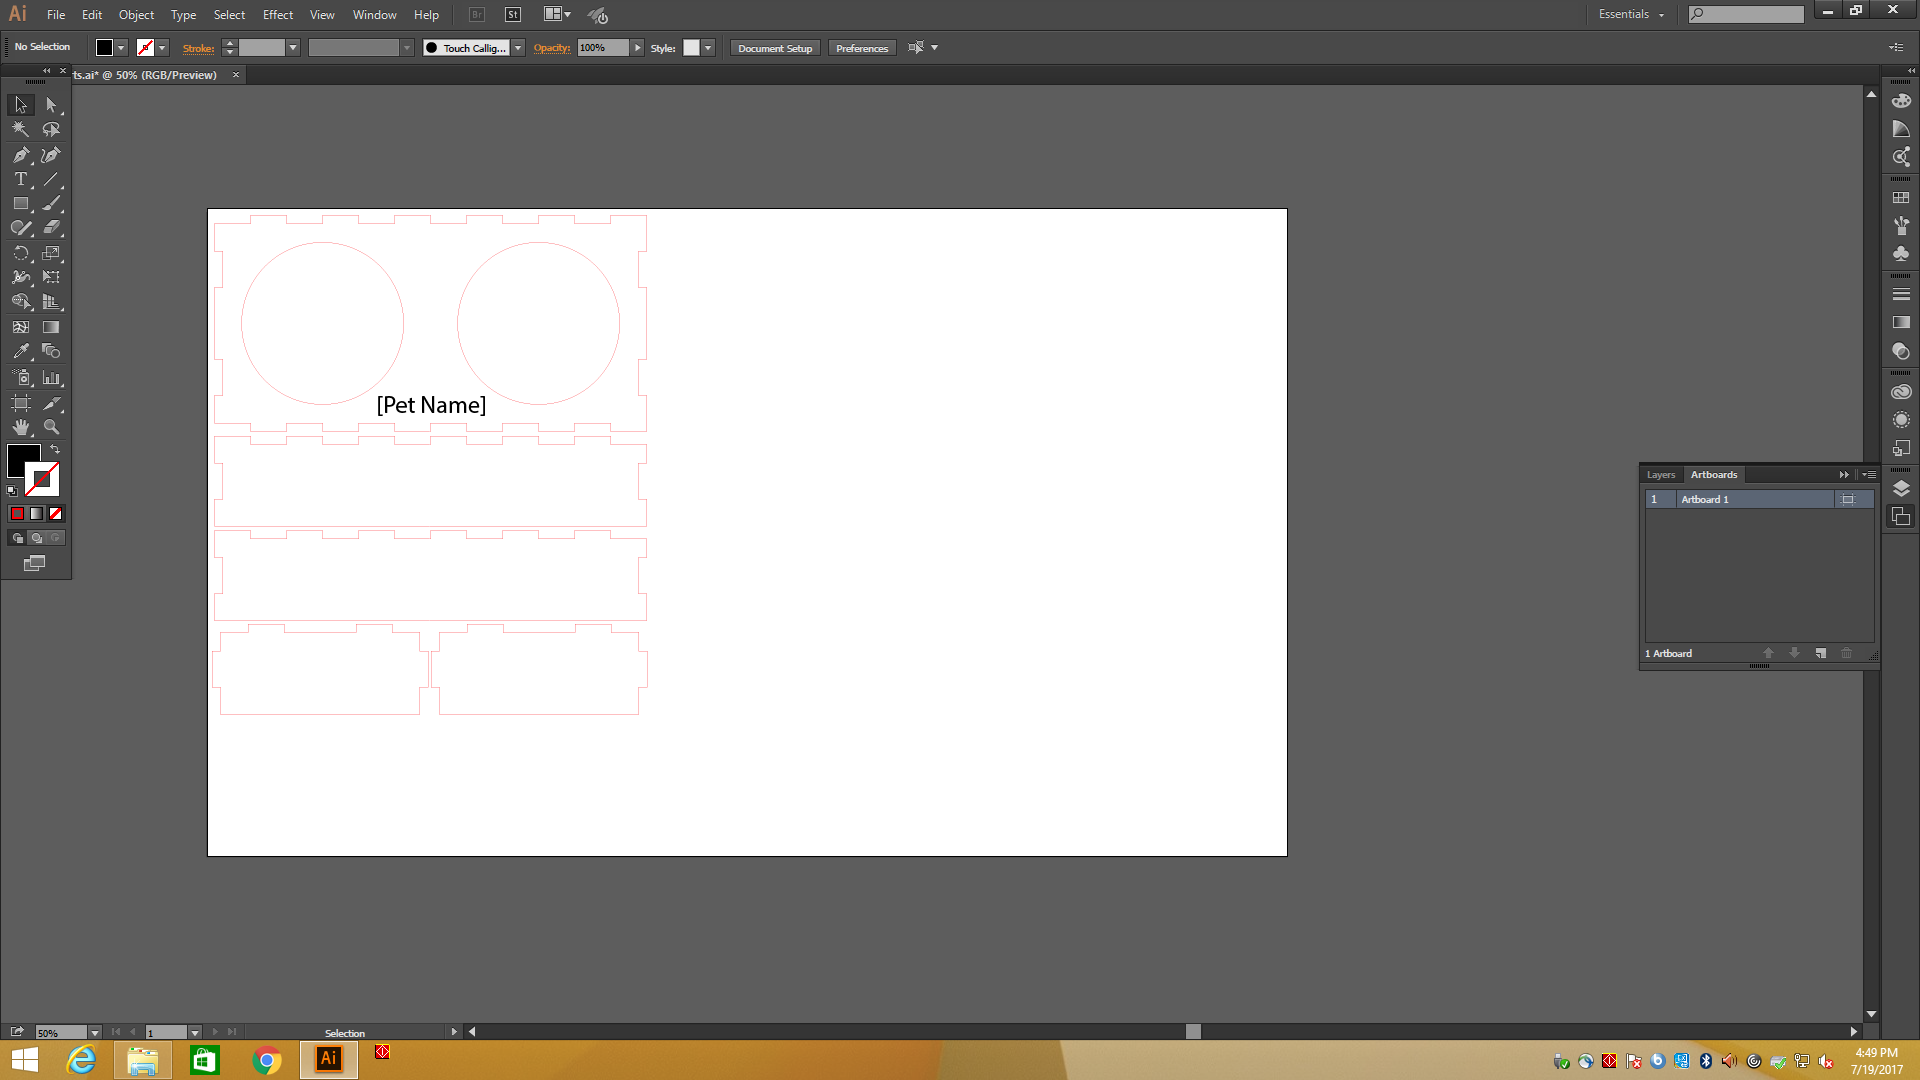Launch Google Chrome from the taskbar
This screenshot has width=1920, height=1080.
coord(267,1060)
